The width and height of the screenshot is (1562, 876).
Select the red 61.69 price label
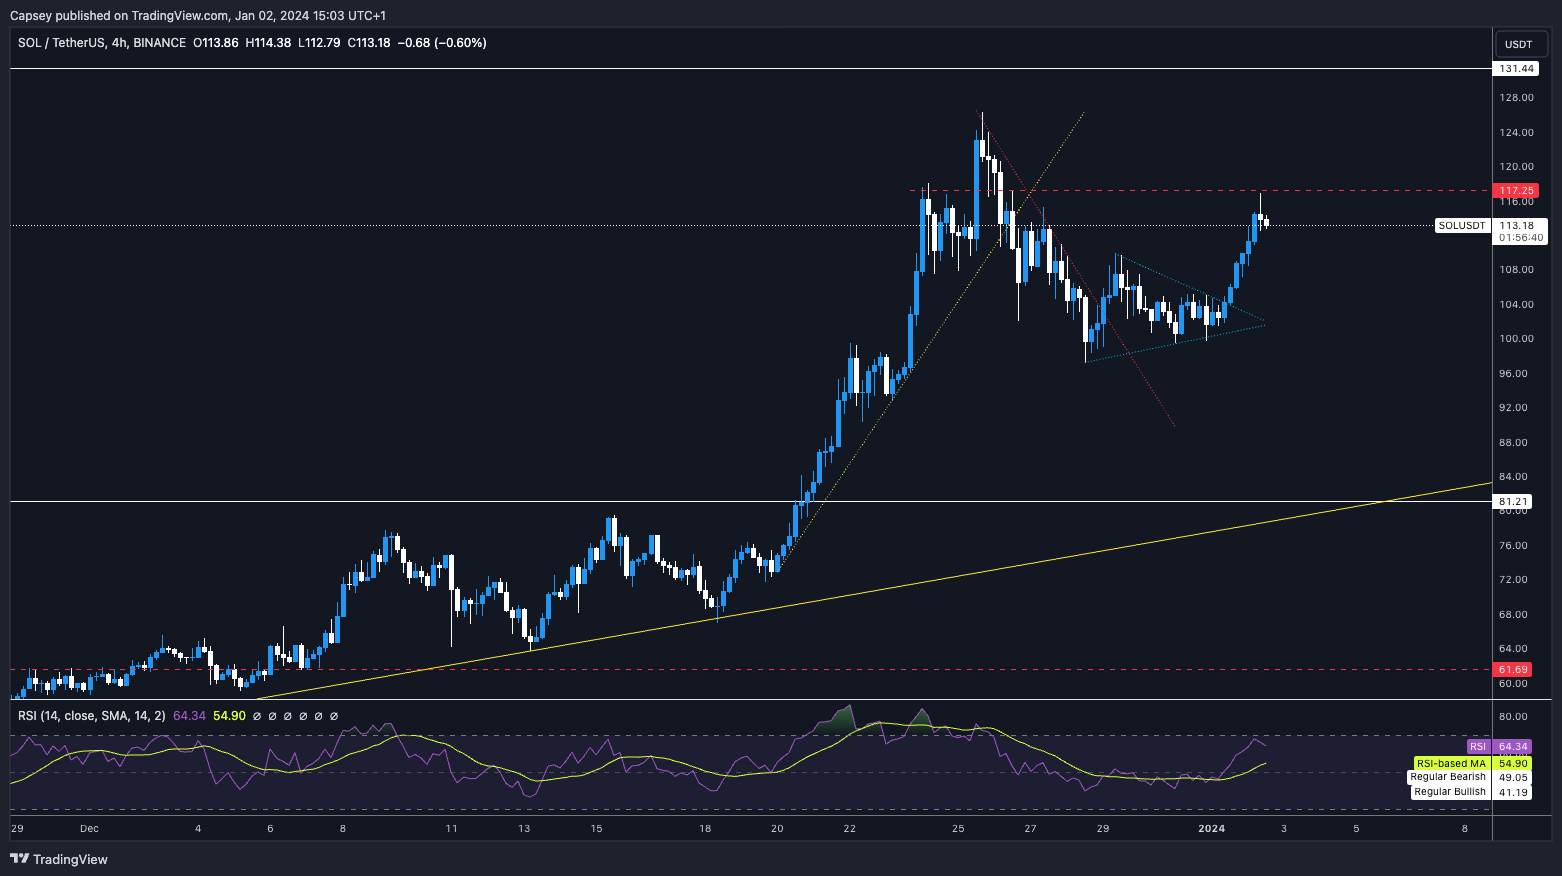click(x=1513, y=669)
